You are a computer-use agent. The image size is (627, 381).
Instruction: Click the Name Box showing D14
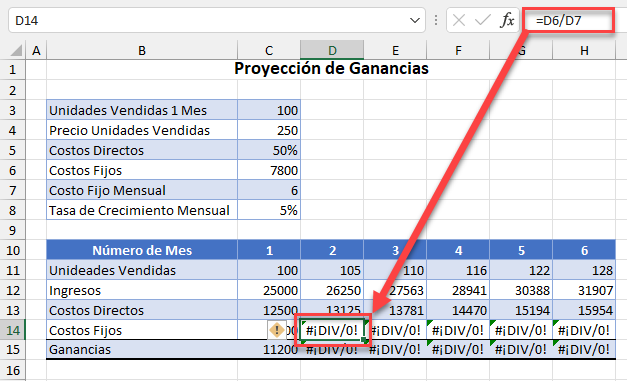(216, 20)
